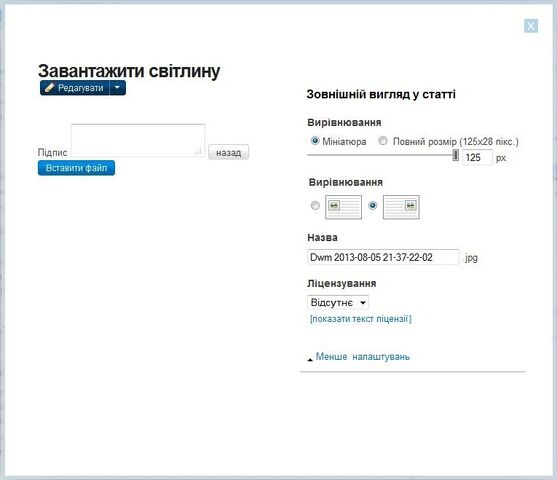Click показати текст ліцензії link

click(x=361, y=319)
